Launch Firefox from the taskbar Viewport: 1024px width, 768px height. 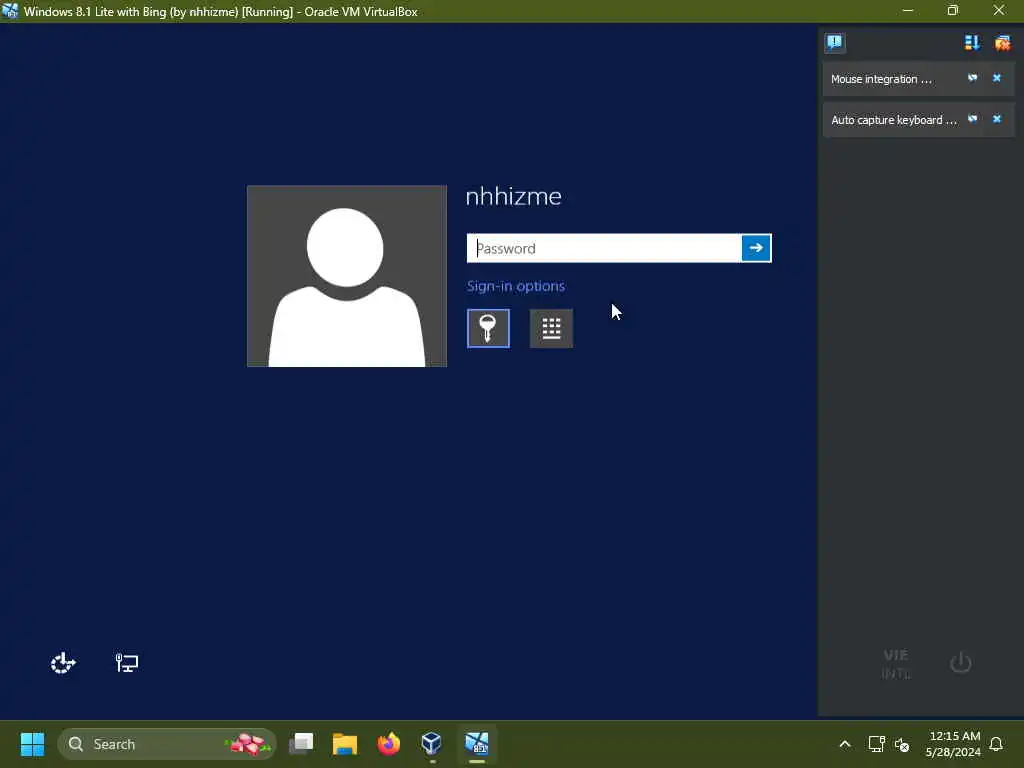pyautogui.click(x=389, y=744)
